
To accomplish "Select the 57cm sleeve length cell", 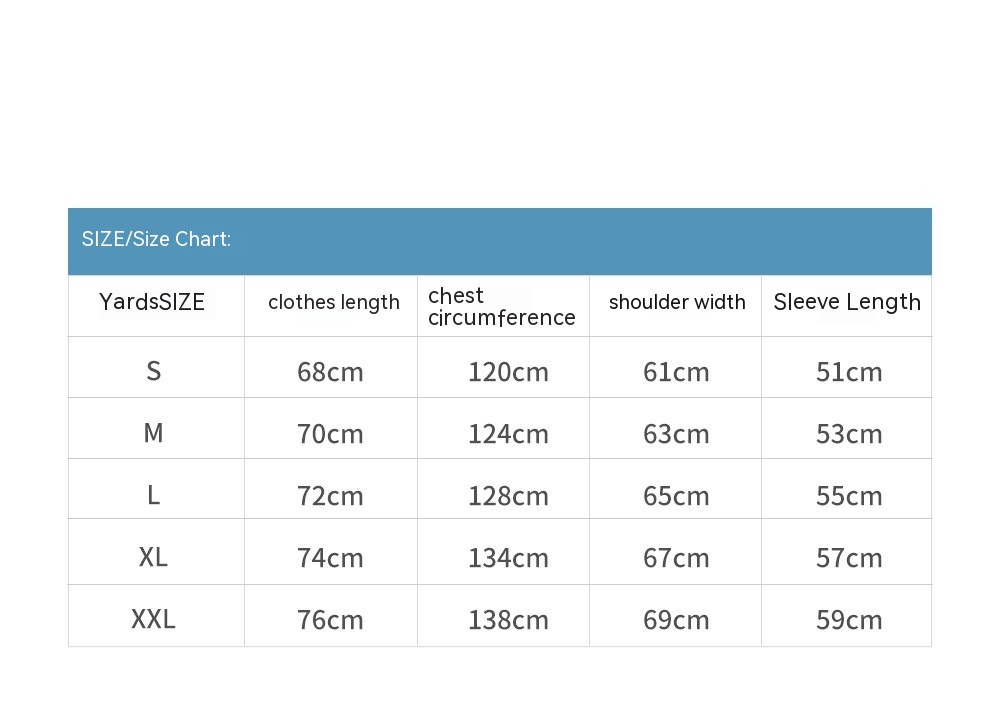I will pos(849,558).
